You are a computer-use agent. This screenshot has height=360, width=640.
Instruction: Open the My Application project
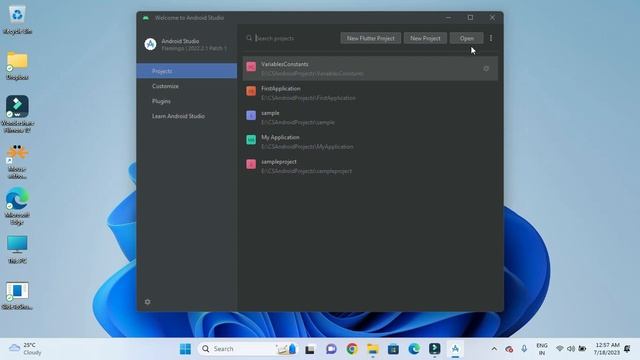pos(370,142)
